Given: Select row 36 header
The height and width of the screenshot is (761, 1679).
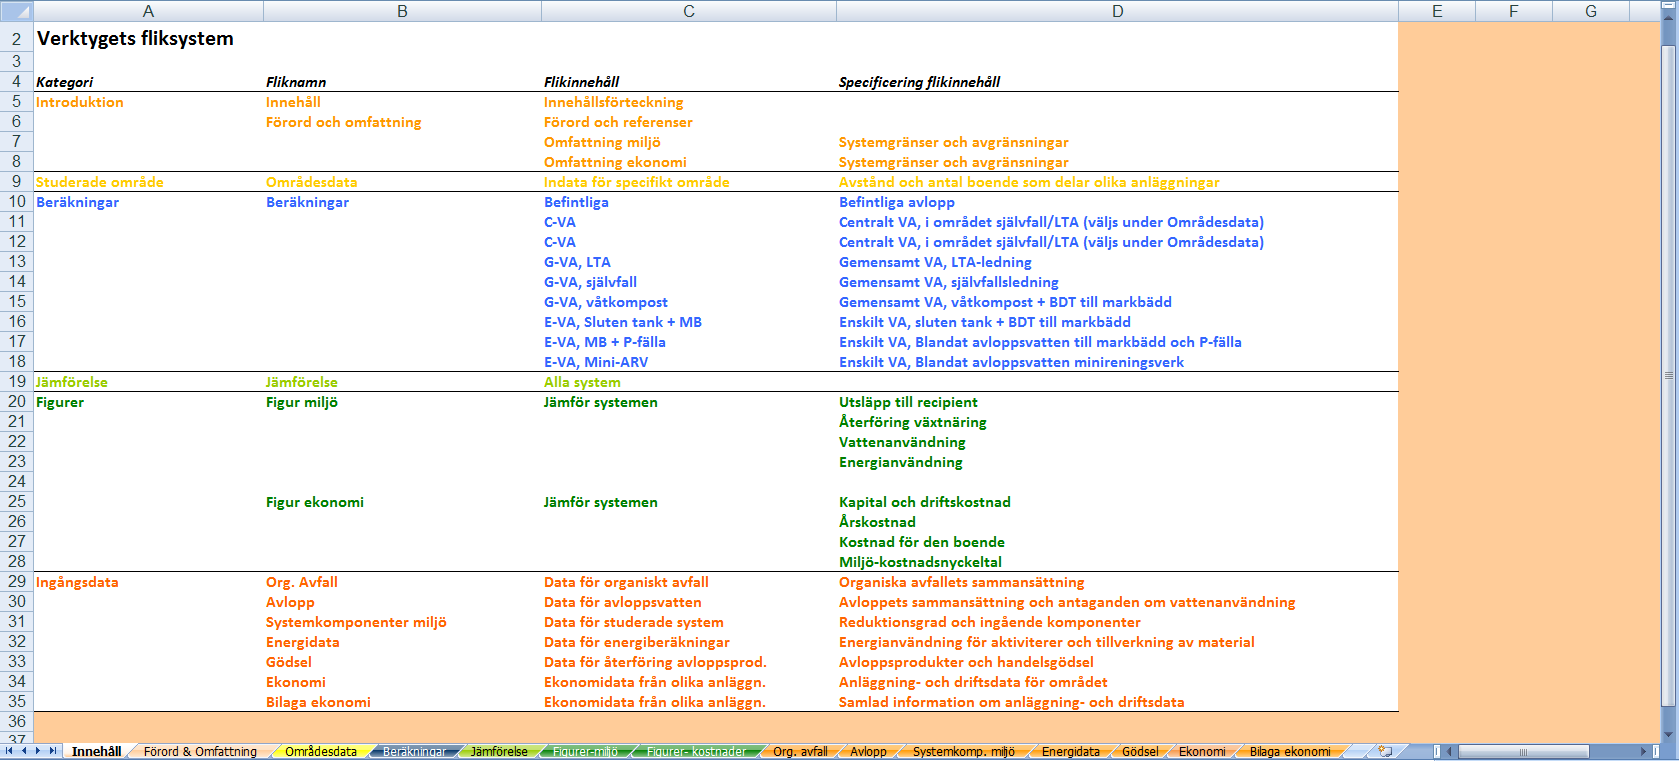Looking at the screenshot, I should click(16, 721).
